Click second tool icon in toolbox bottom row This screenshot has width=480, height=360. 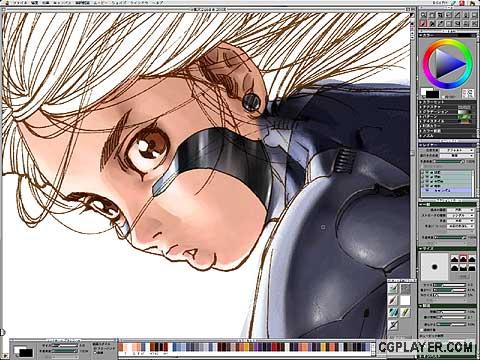tap(432, 23)
